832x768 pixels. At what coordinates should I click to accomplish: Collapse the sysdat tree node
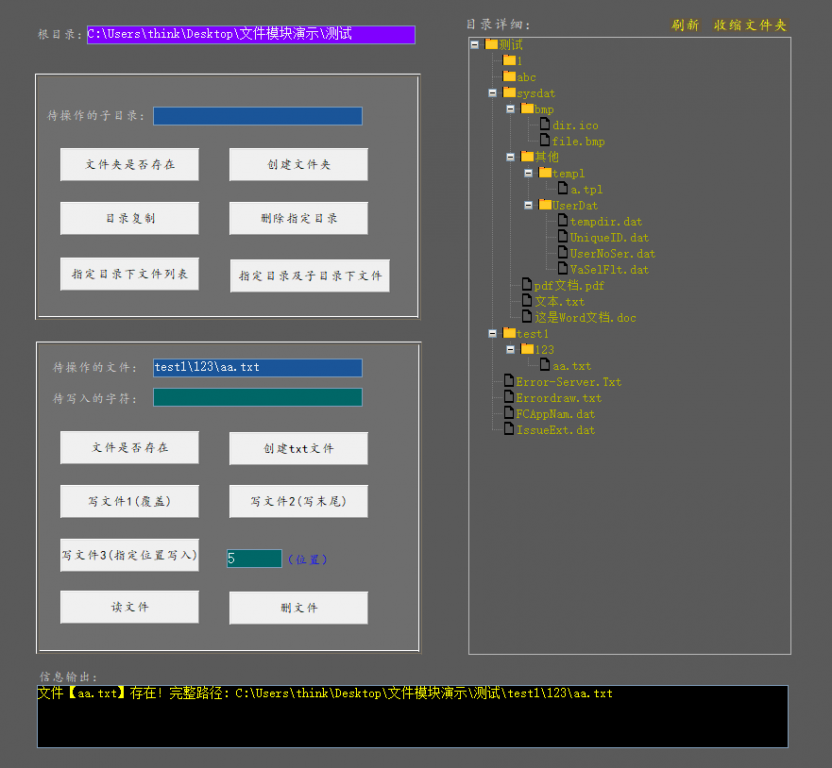[492, 93]
